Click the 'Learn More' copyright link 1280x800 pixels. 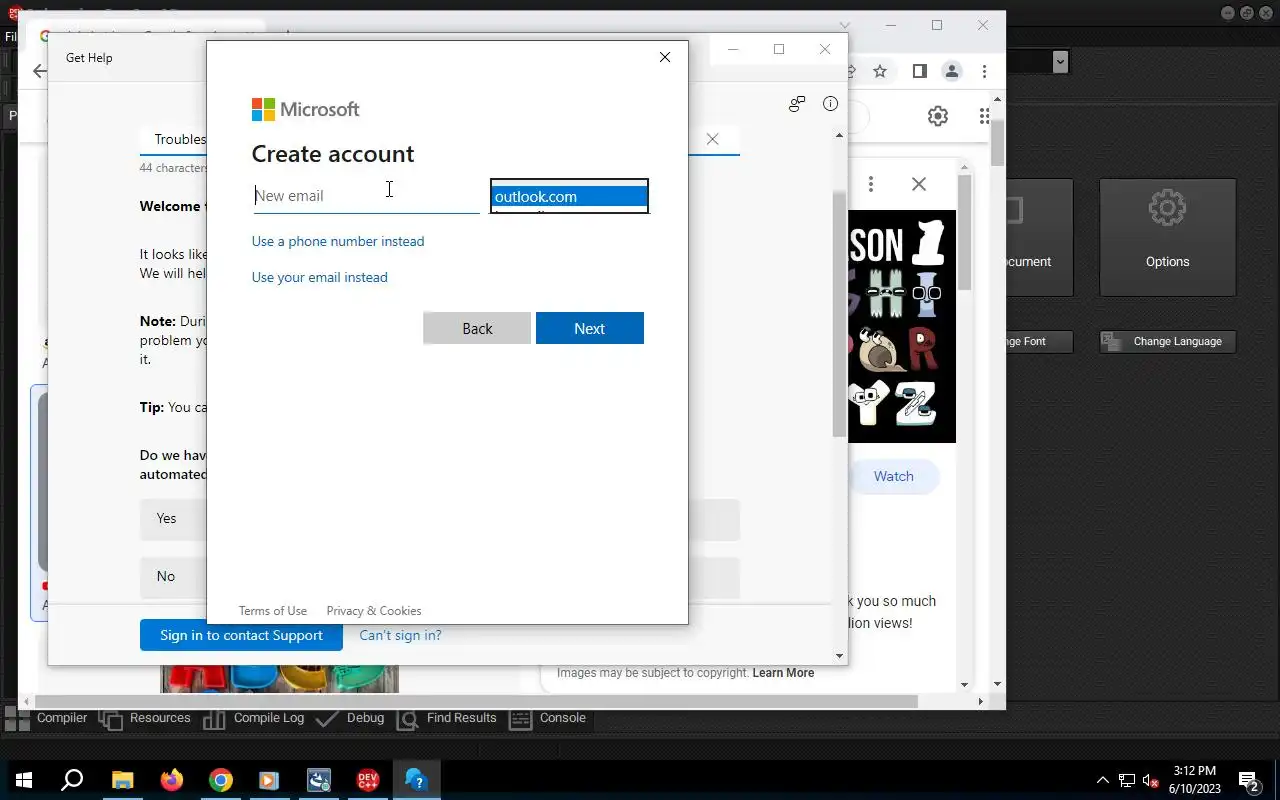783,673
